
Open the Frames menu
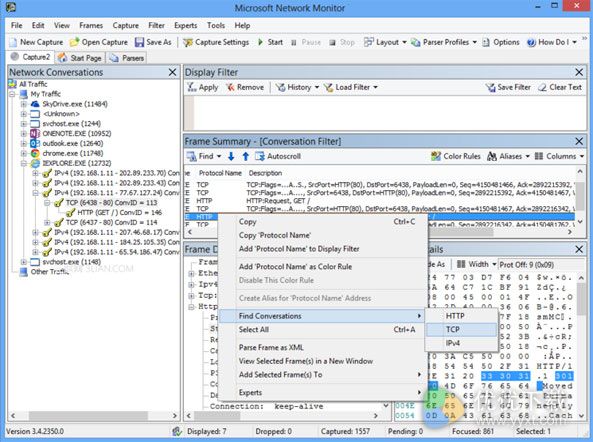click(x=91, y=25)
